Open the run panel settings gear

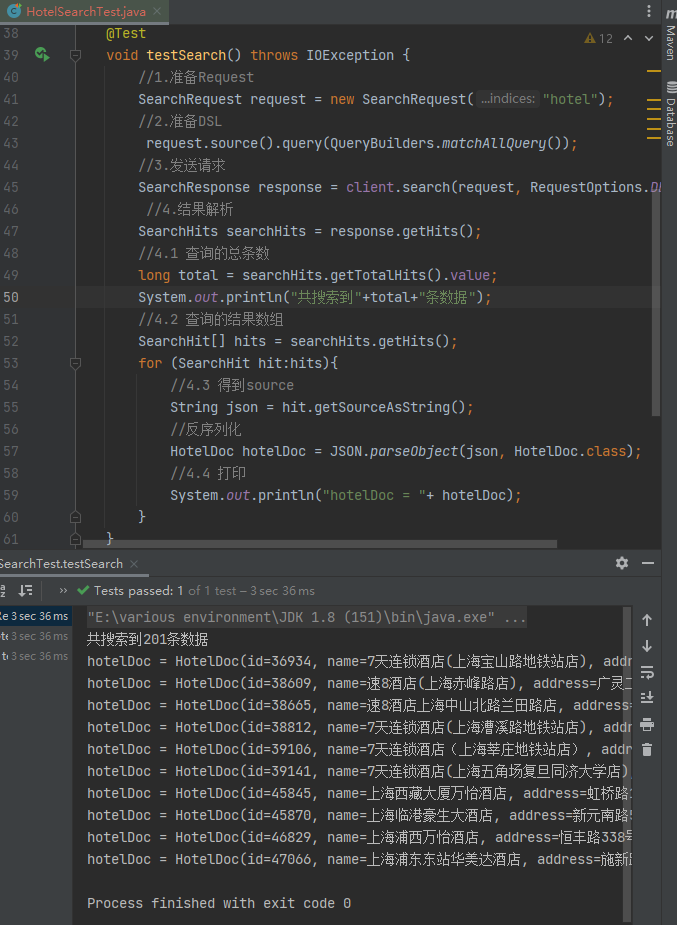click(x=622, y=563)
